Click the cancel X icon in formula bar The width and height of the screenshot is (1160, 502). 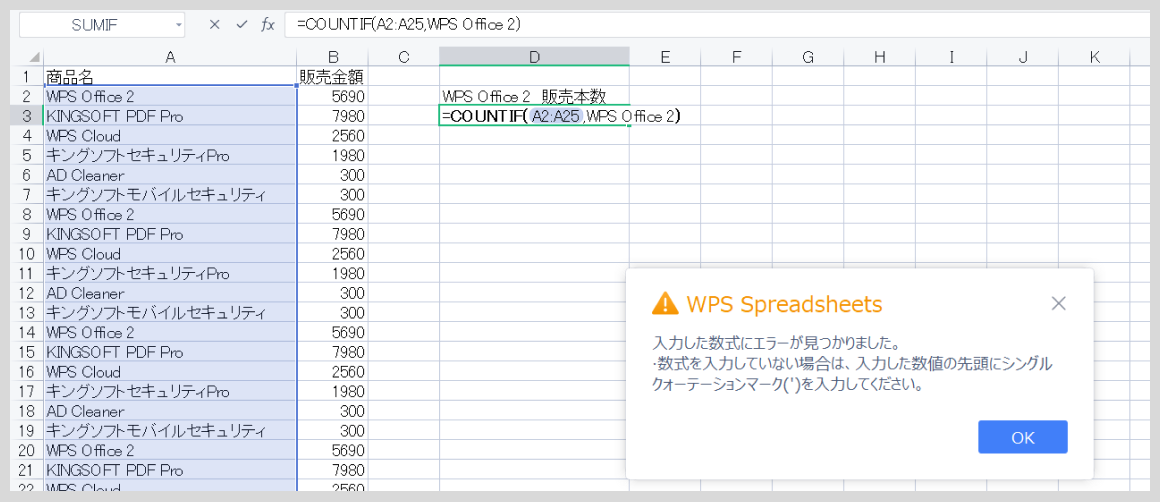click(x=215, y=24)
